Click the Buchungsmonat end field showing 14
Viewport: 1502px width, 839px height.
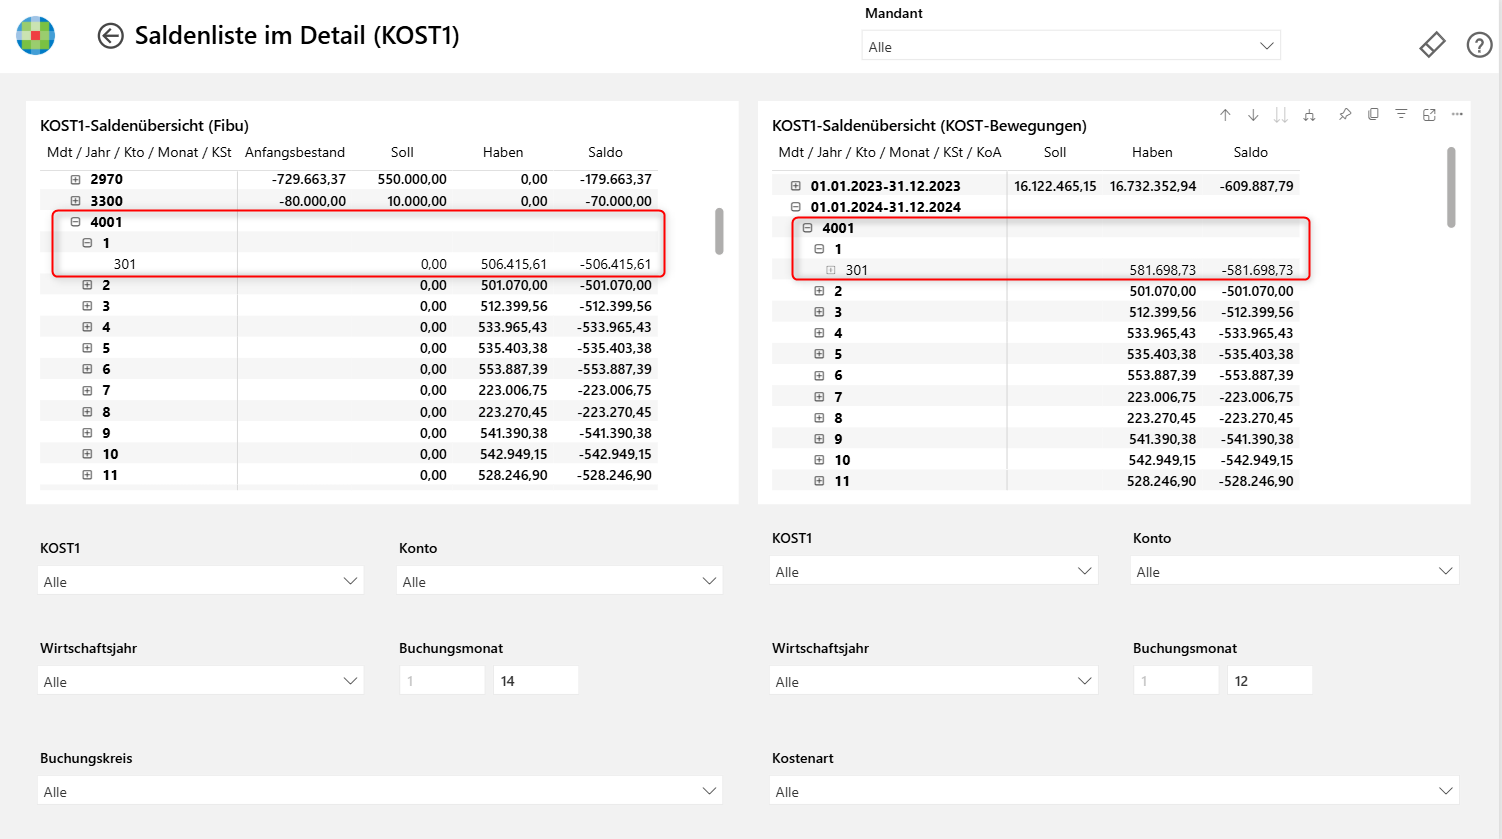click(535, 681)
